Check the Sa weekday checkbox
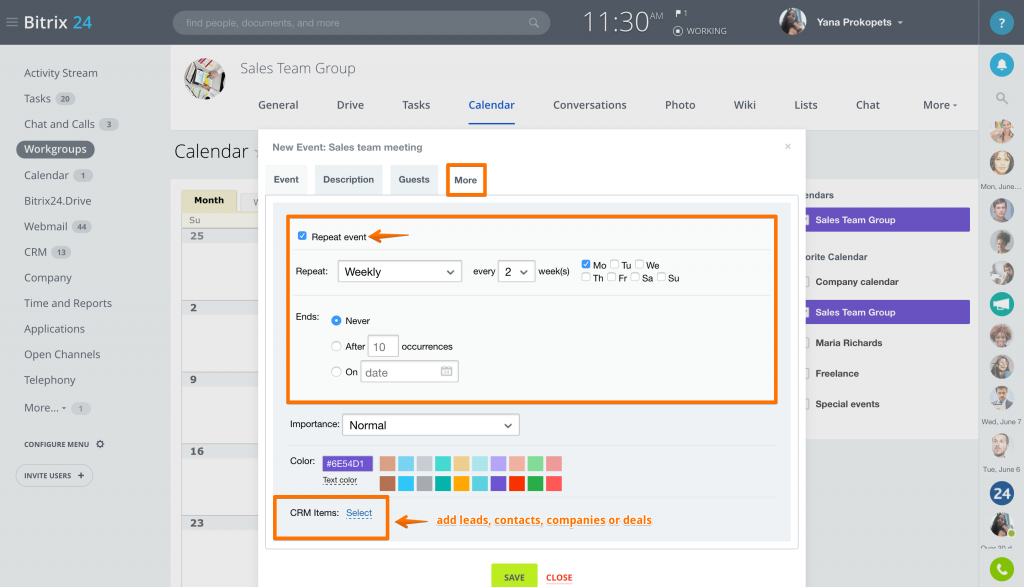1024x587 pixels. pos(635,277)
